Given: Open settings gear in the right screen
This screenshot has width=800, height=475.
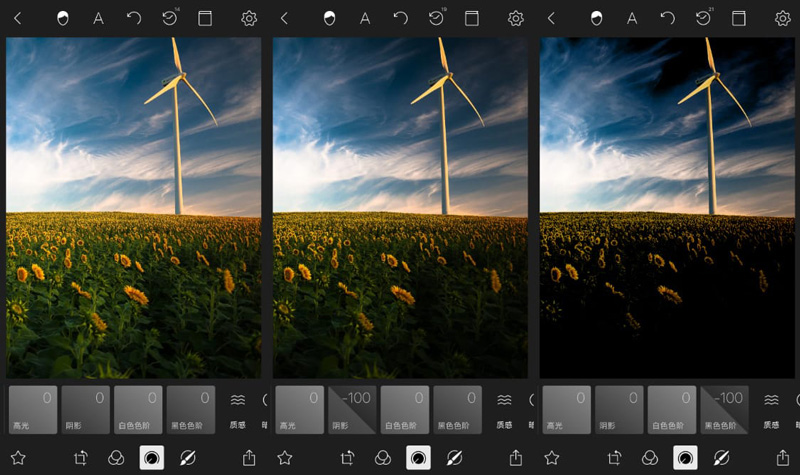Looking at the screenshot, I should coord(782,18).
